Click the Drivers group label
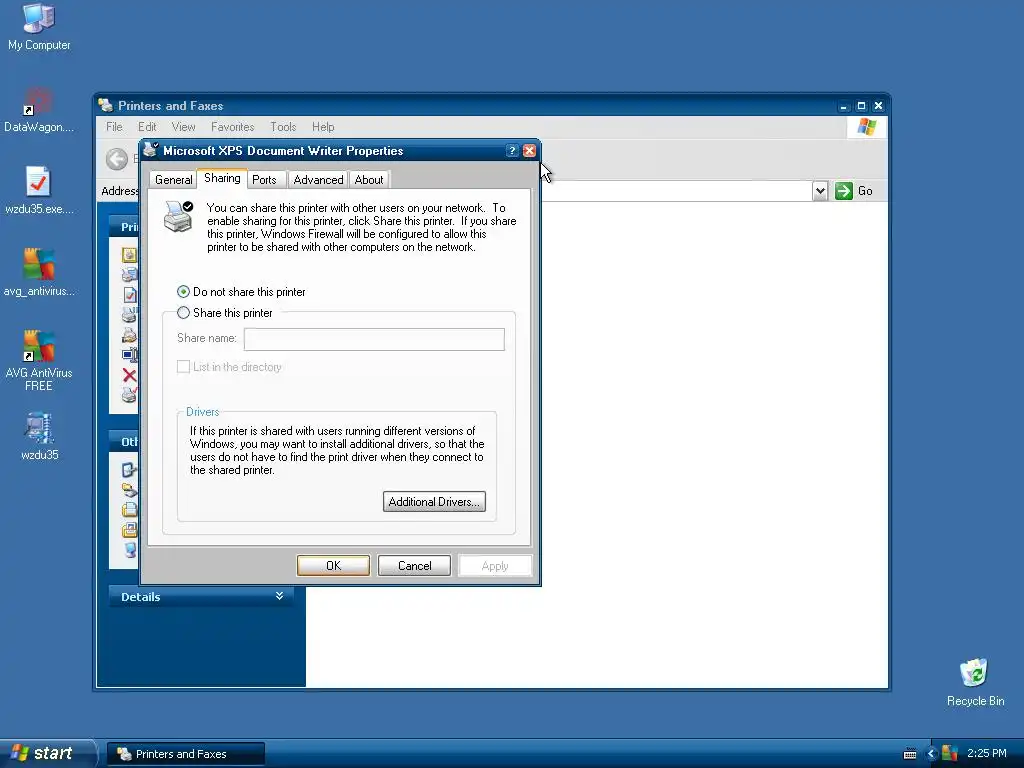Viewport: 1024px width, 768px height. [202, 412]
